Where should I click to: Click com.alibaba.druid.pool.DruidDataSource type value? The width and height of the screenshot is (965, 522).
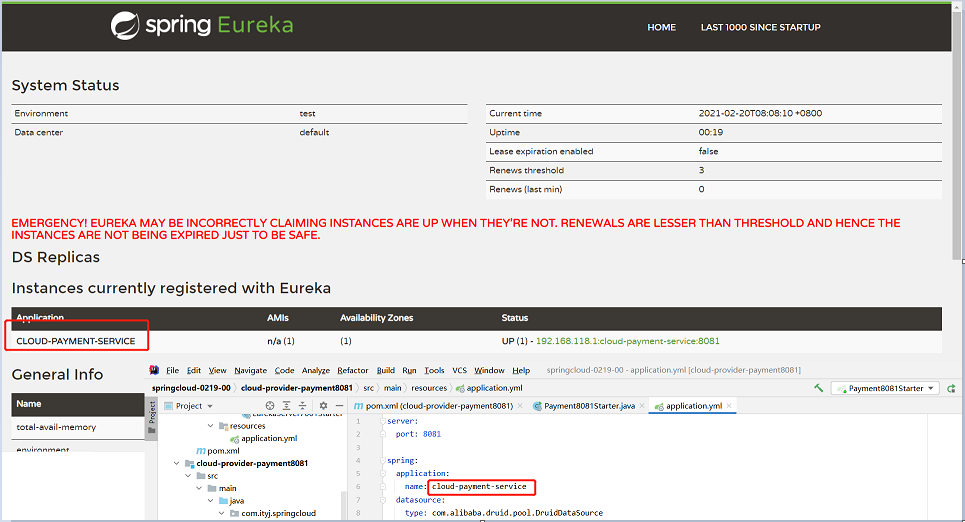517,513
